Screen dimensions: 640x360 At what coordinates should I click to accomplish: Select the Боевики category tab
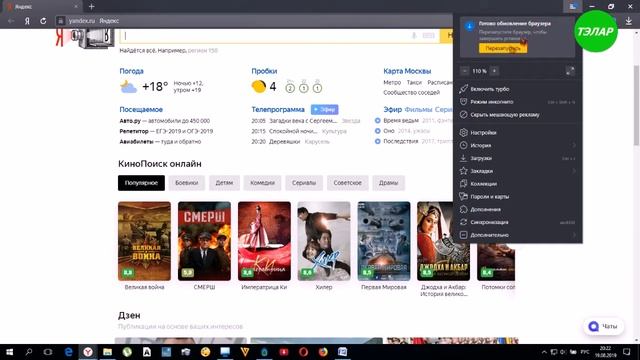click(187, 183)
